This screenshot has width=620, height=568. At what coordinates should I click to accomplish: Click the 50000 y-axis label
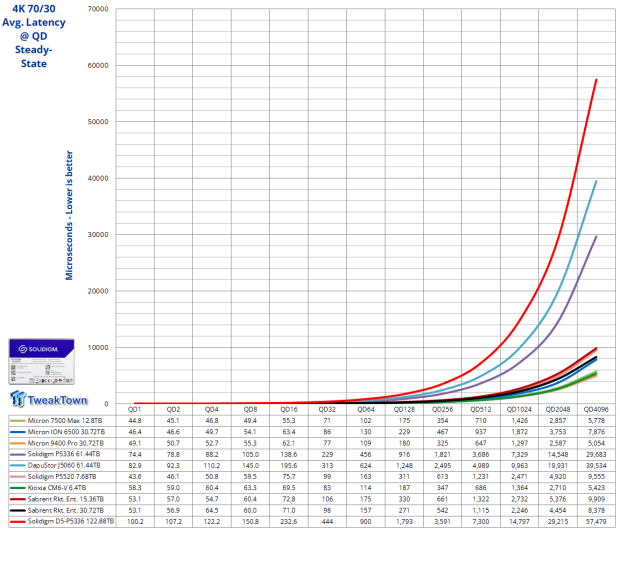pos(98,121)
